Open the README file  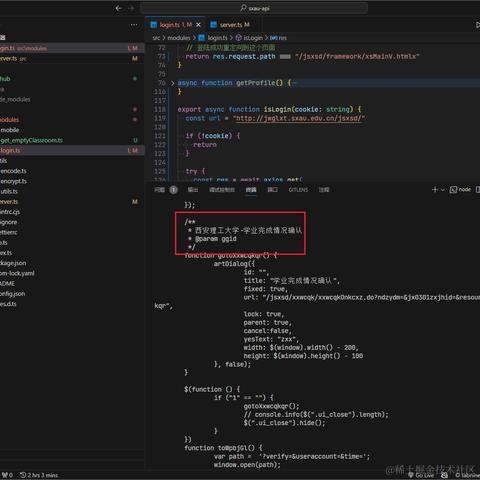pyautogui.click(x=72, y=284)
